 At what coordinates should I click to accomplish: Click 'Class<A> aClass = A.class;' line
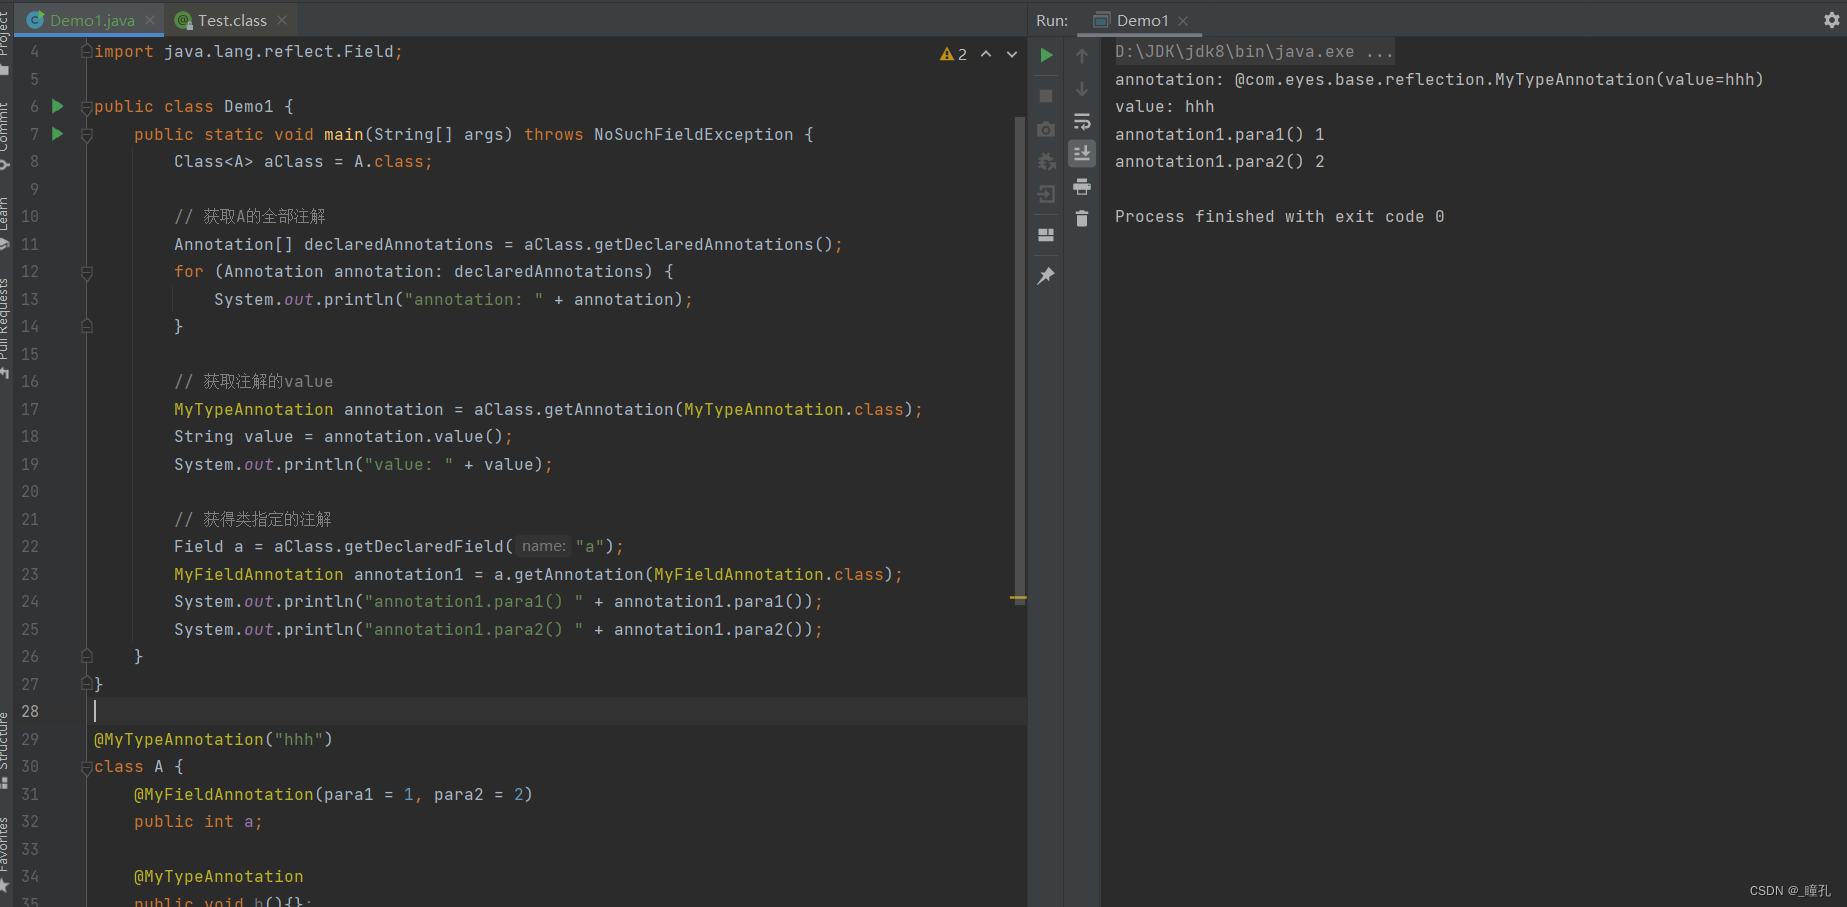coord(303,161)
